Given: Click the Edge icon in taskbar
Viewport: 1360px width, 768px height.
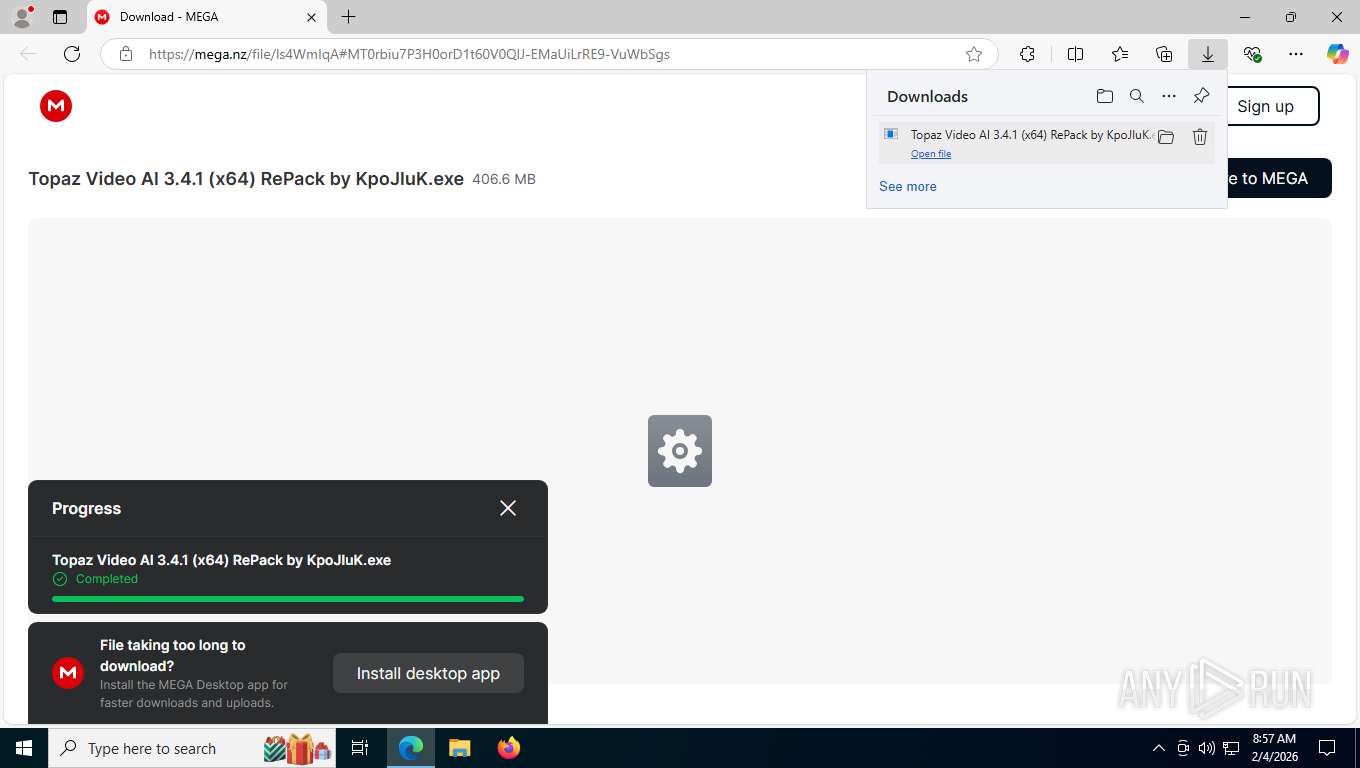Looking at the screenshot, I should [x=411, y=748].
